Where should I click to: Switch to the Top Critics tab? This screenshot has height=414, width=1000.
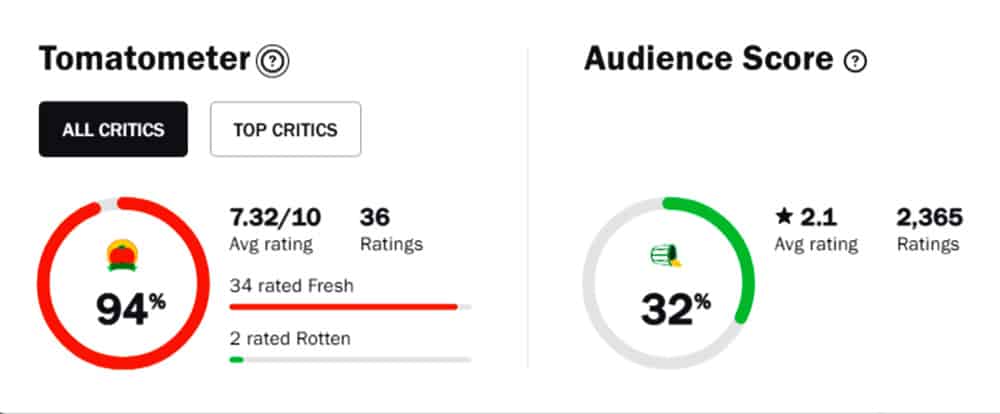click(x=285, y=129)
